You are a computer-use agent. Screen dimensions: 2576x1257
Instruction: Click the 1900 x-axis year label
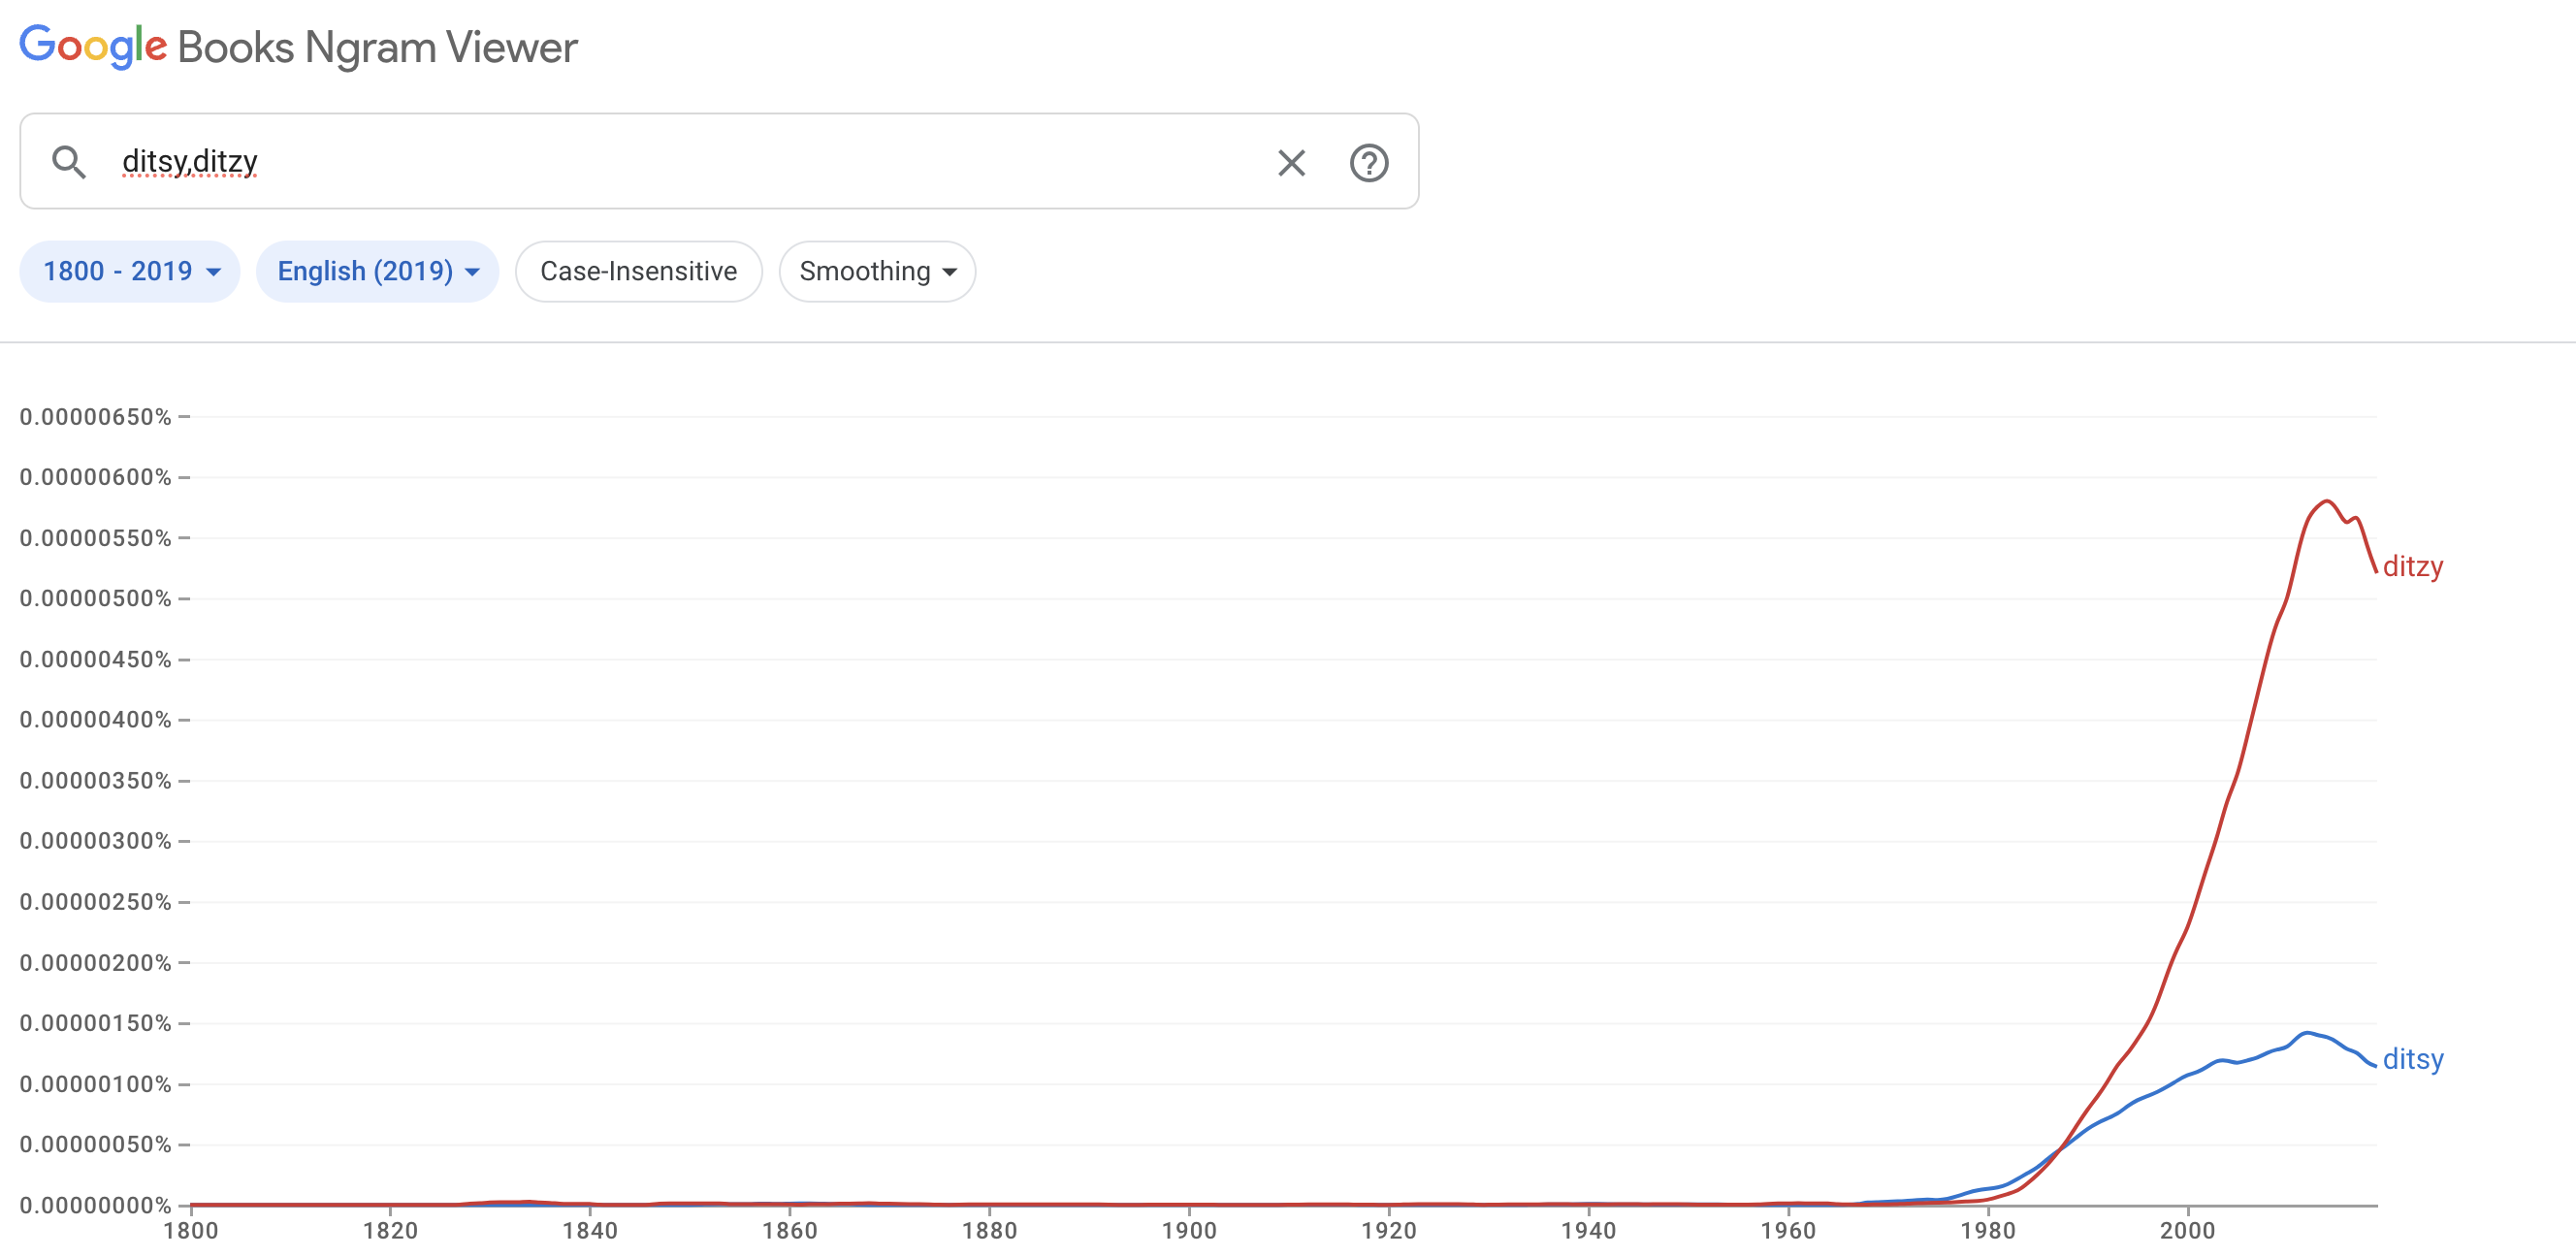1188,1230
